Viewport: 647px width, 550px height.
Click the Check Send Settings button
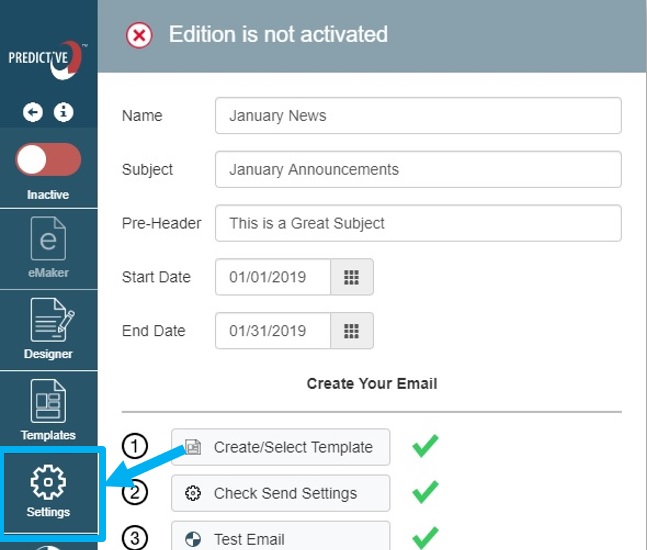[280, 493]
